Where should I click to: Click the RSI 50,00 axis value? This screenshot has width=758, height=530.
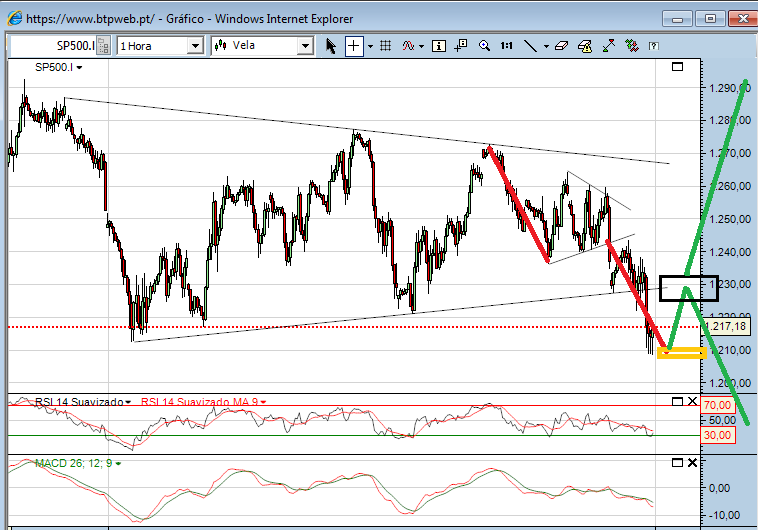(722, 420)
